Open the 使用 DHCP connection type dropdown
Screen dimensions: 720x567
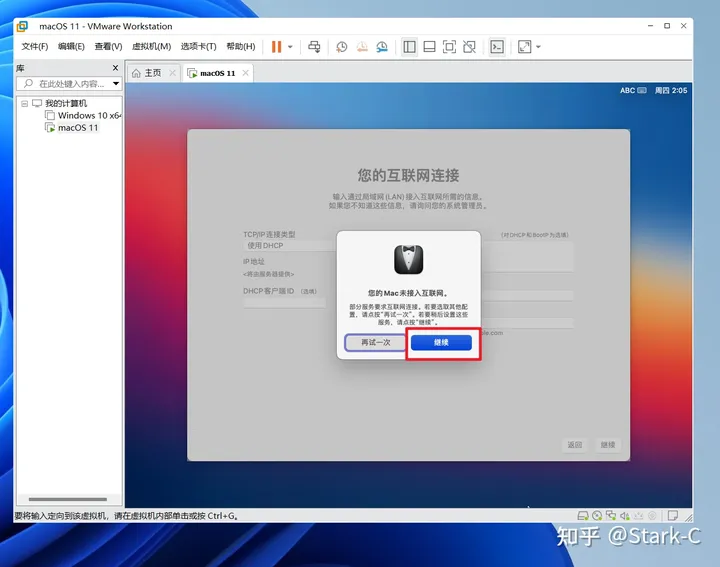click(290, 246)
